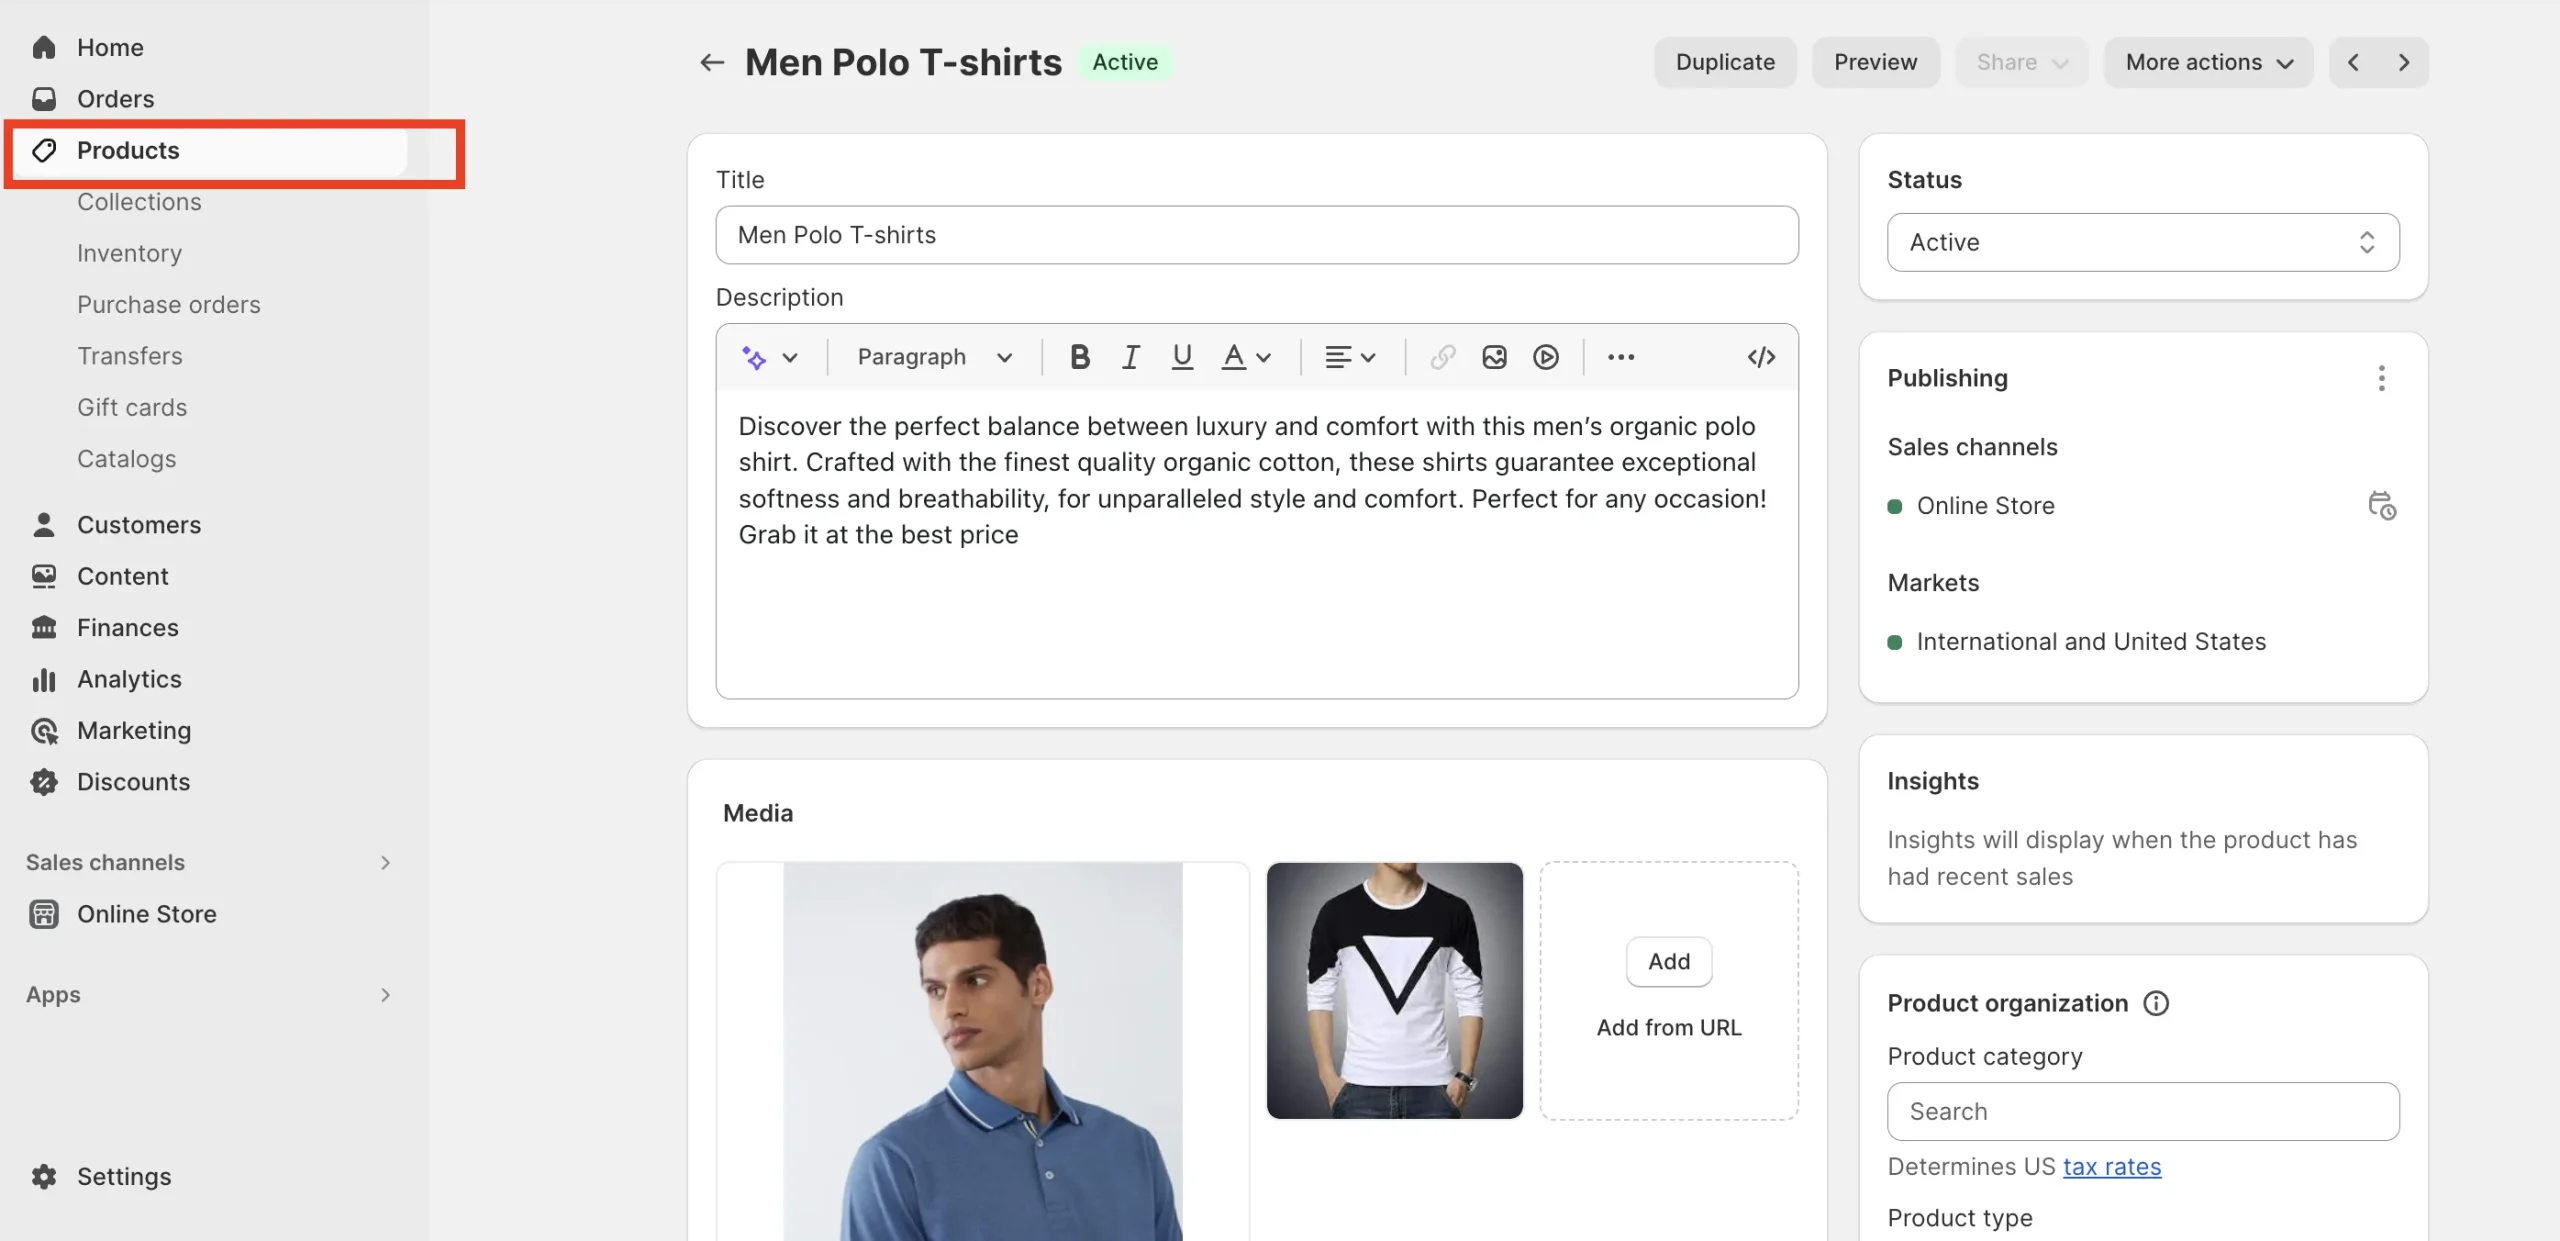Select the blue polo shirt image

983,1051
